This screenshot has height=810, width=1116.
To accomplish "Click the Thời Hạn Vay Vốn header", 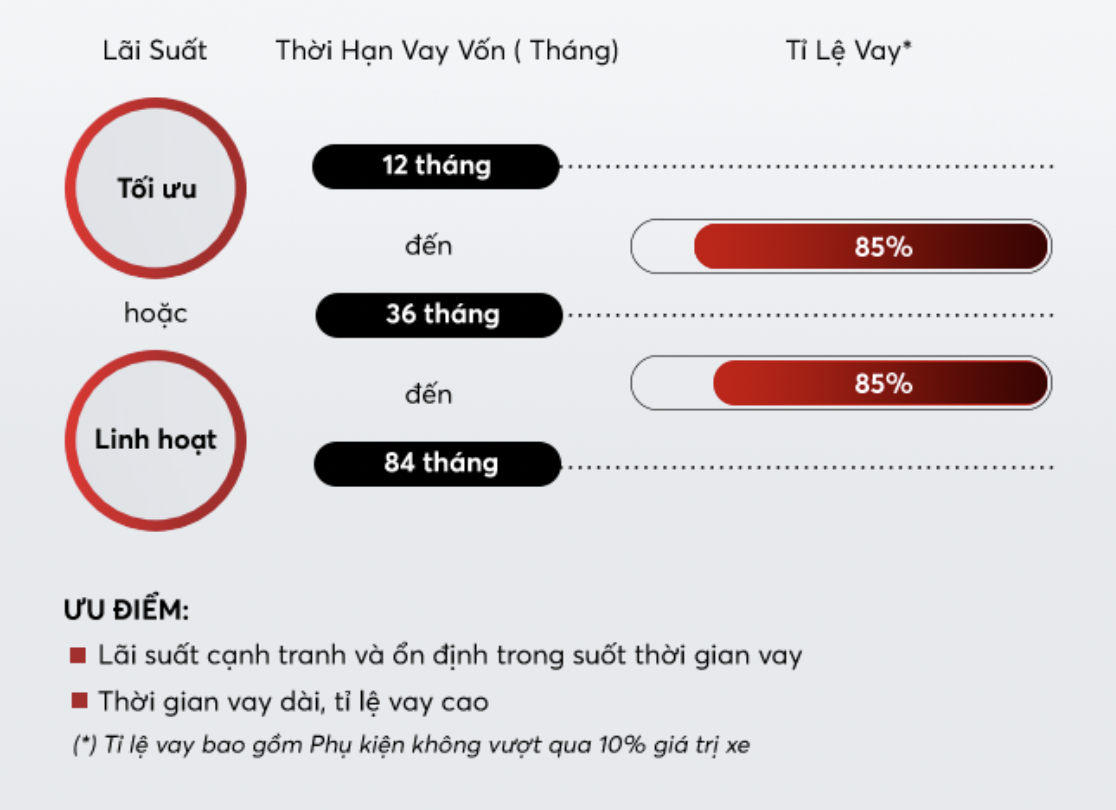I will coord(447,52).
